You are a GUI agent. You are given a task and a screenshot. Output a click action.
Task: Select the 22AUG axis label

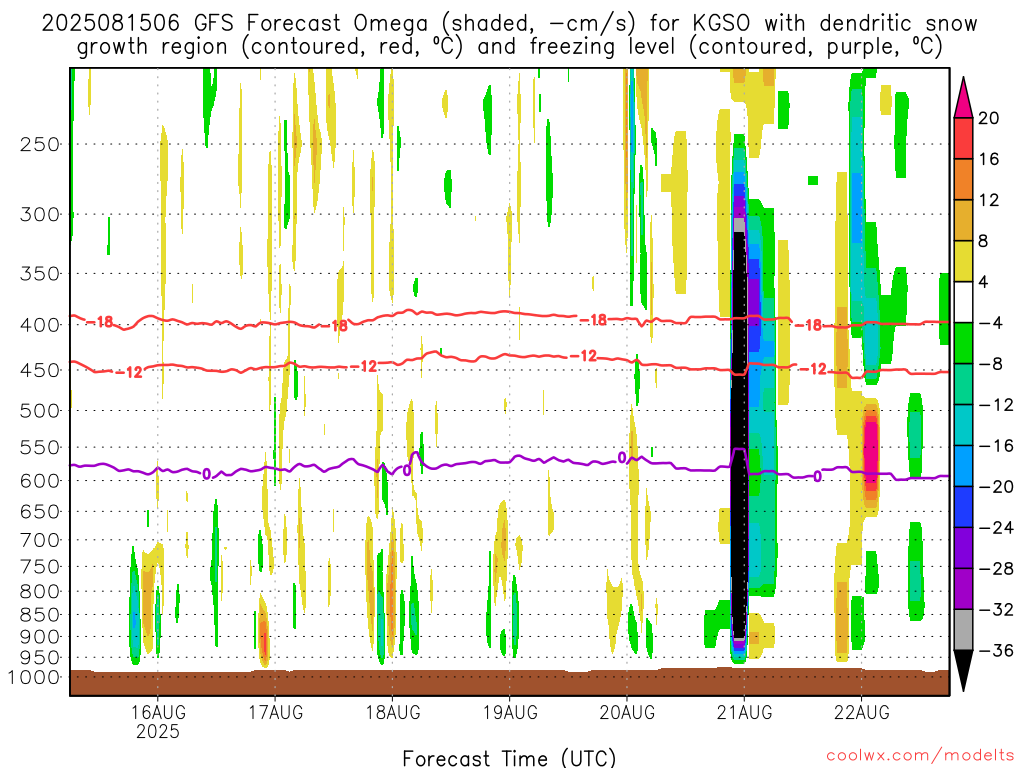[861, 712]
